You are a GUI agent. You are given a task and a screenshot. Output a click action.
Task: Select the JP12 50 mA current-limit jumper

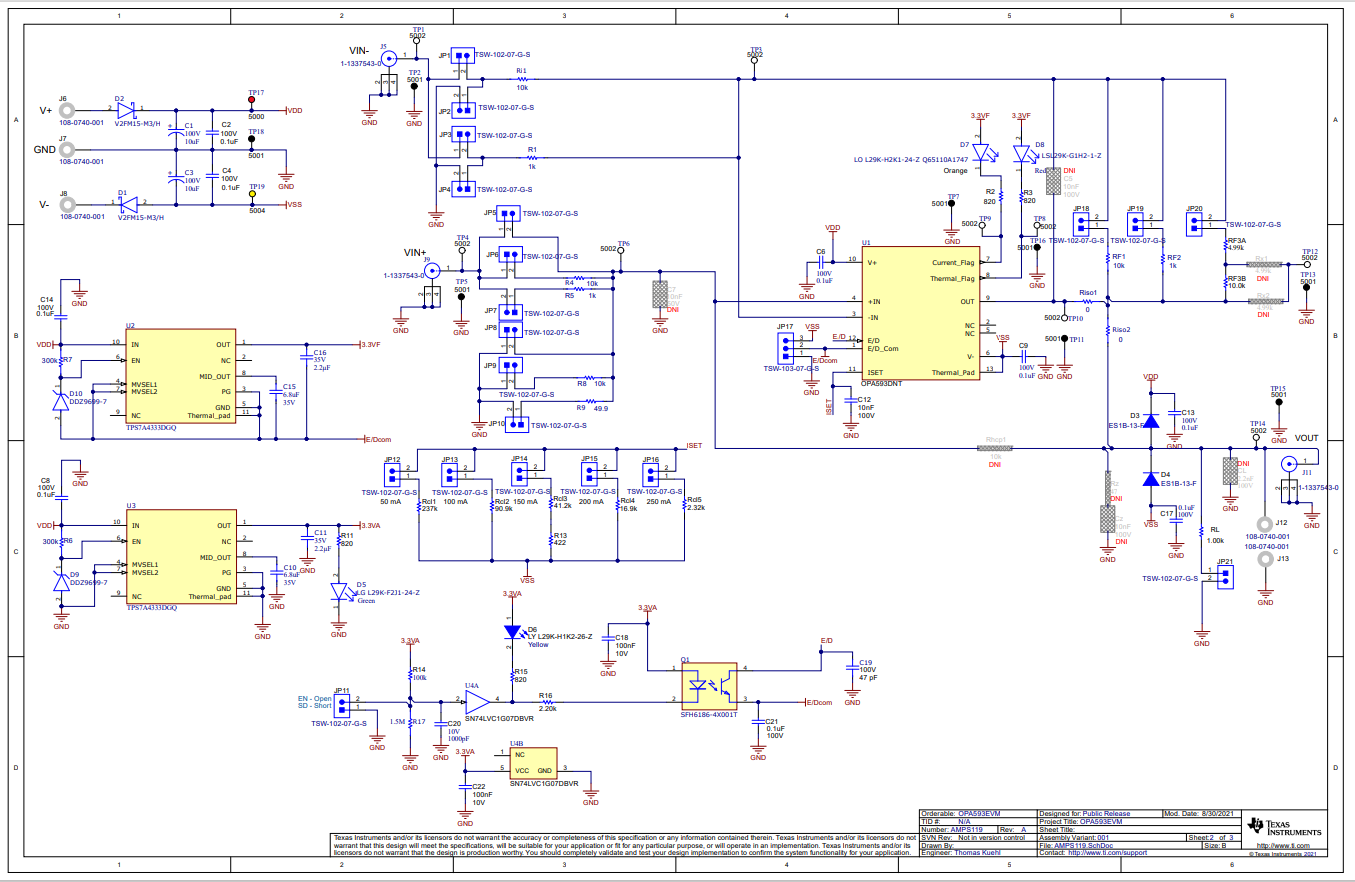pyautogui.click(x=392, y=473)
